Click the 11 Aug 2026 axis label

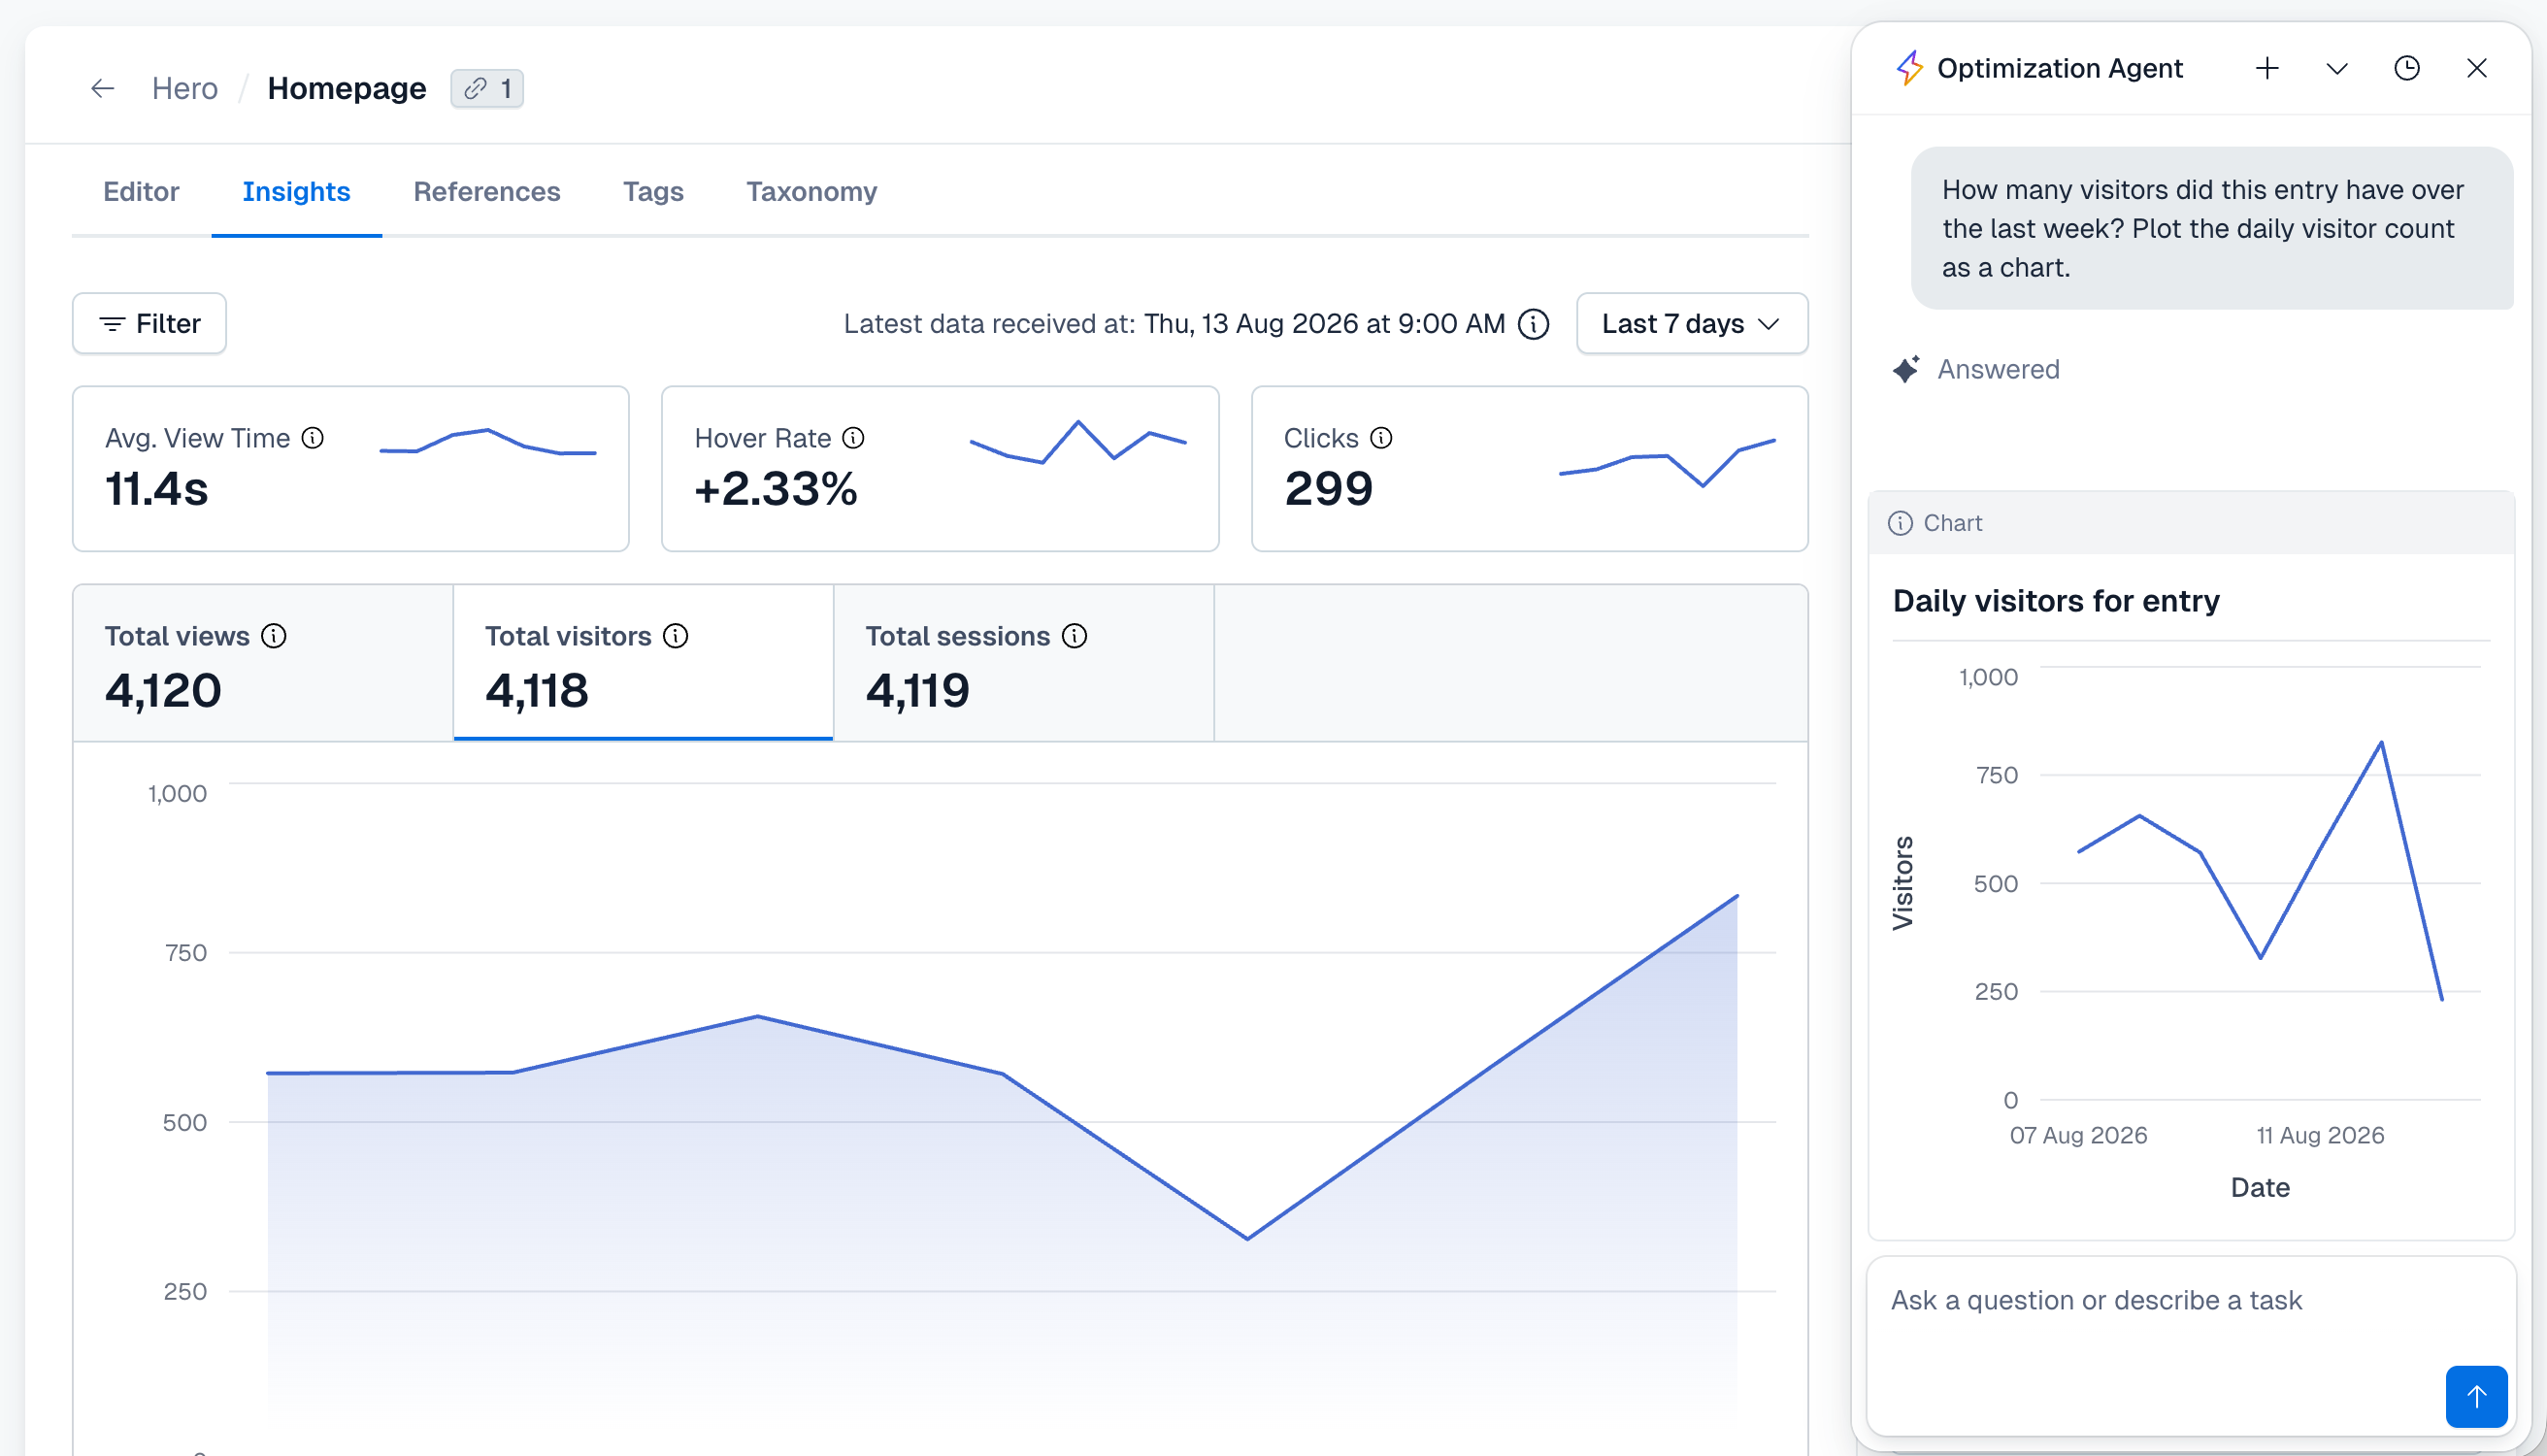click(2320, 1135)
